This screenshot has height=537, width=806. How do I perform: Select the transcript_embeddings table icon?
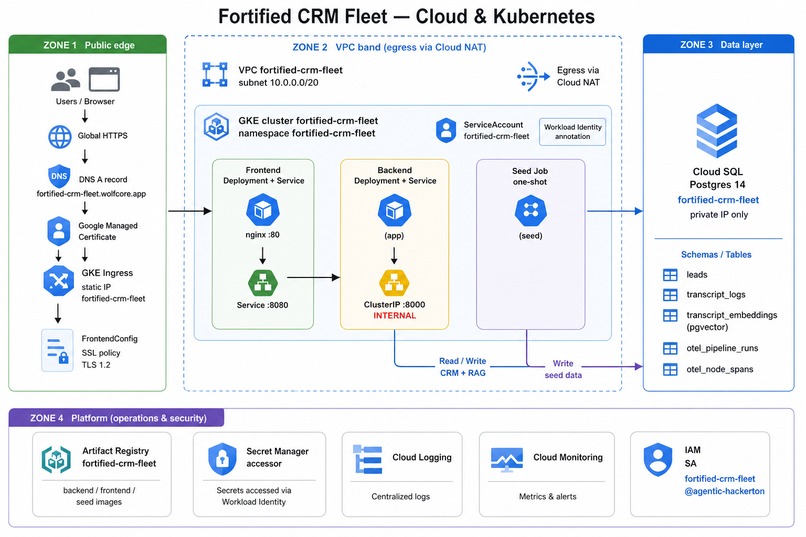pos(670,316)
